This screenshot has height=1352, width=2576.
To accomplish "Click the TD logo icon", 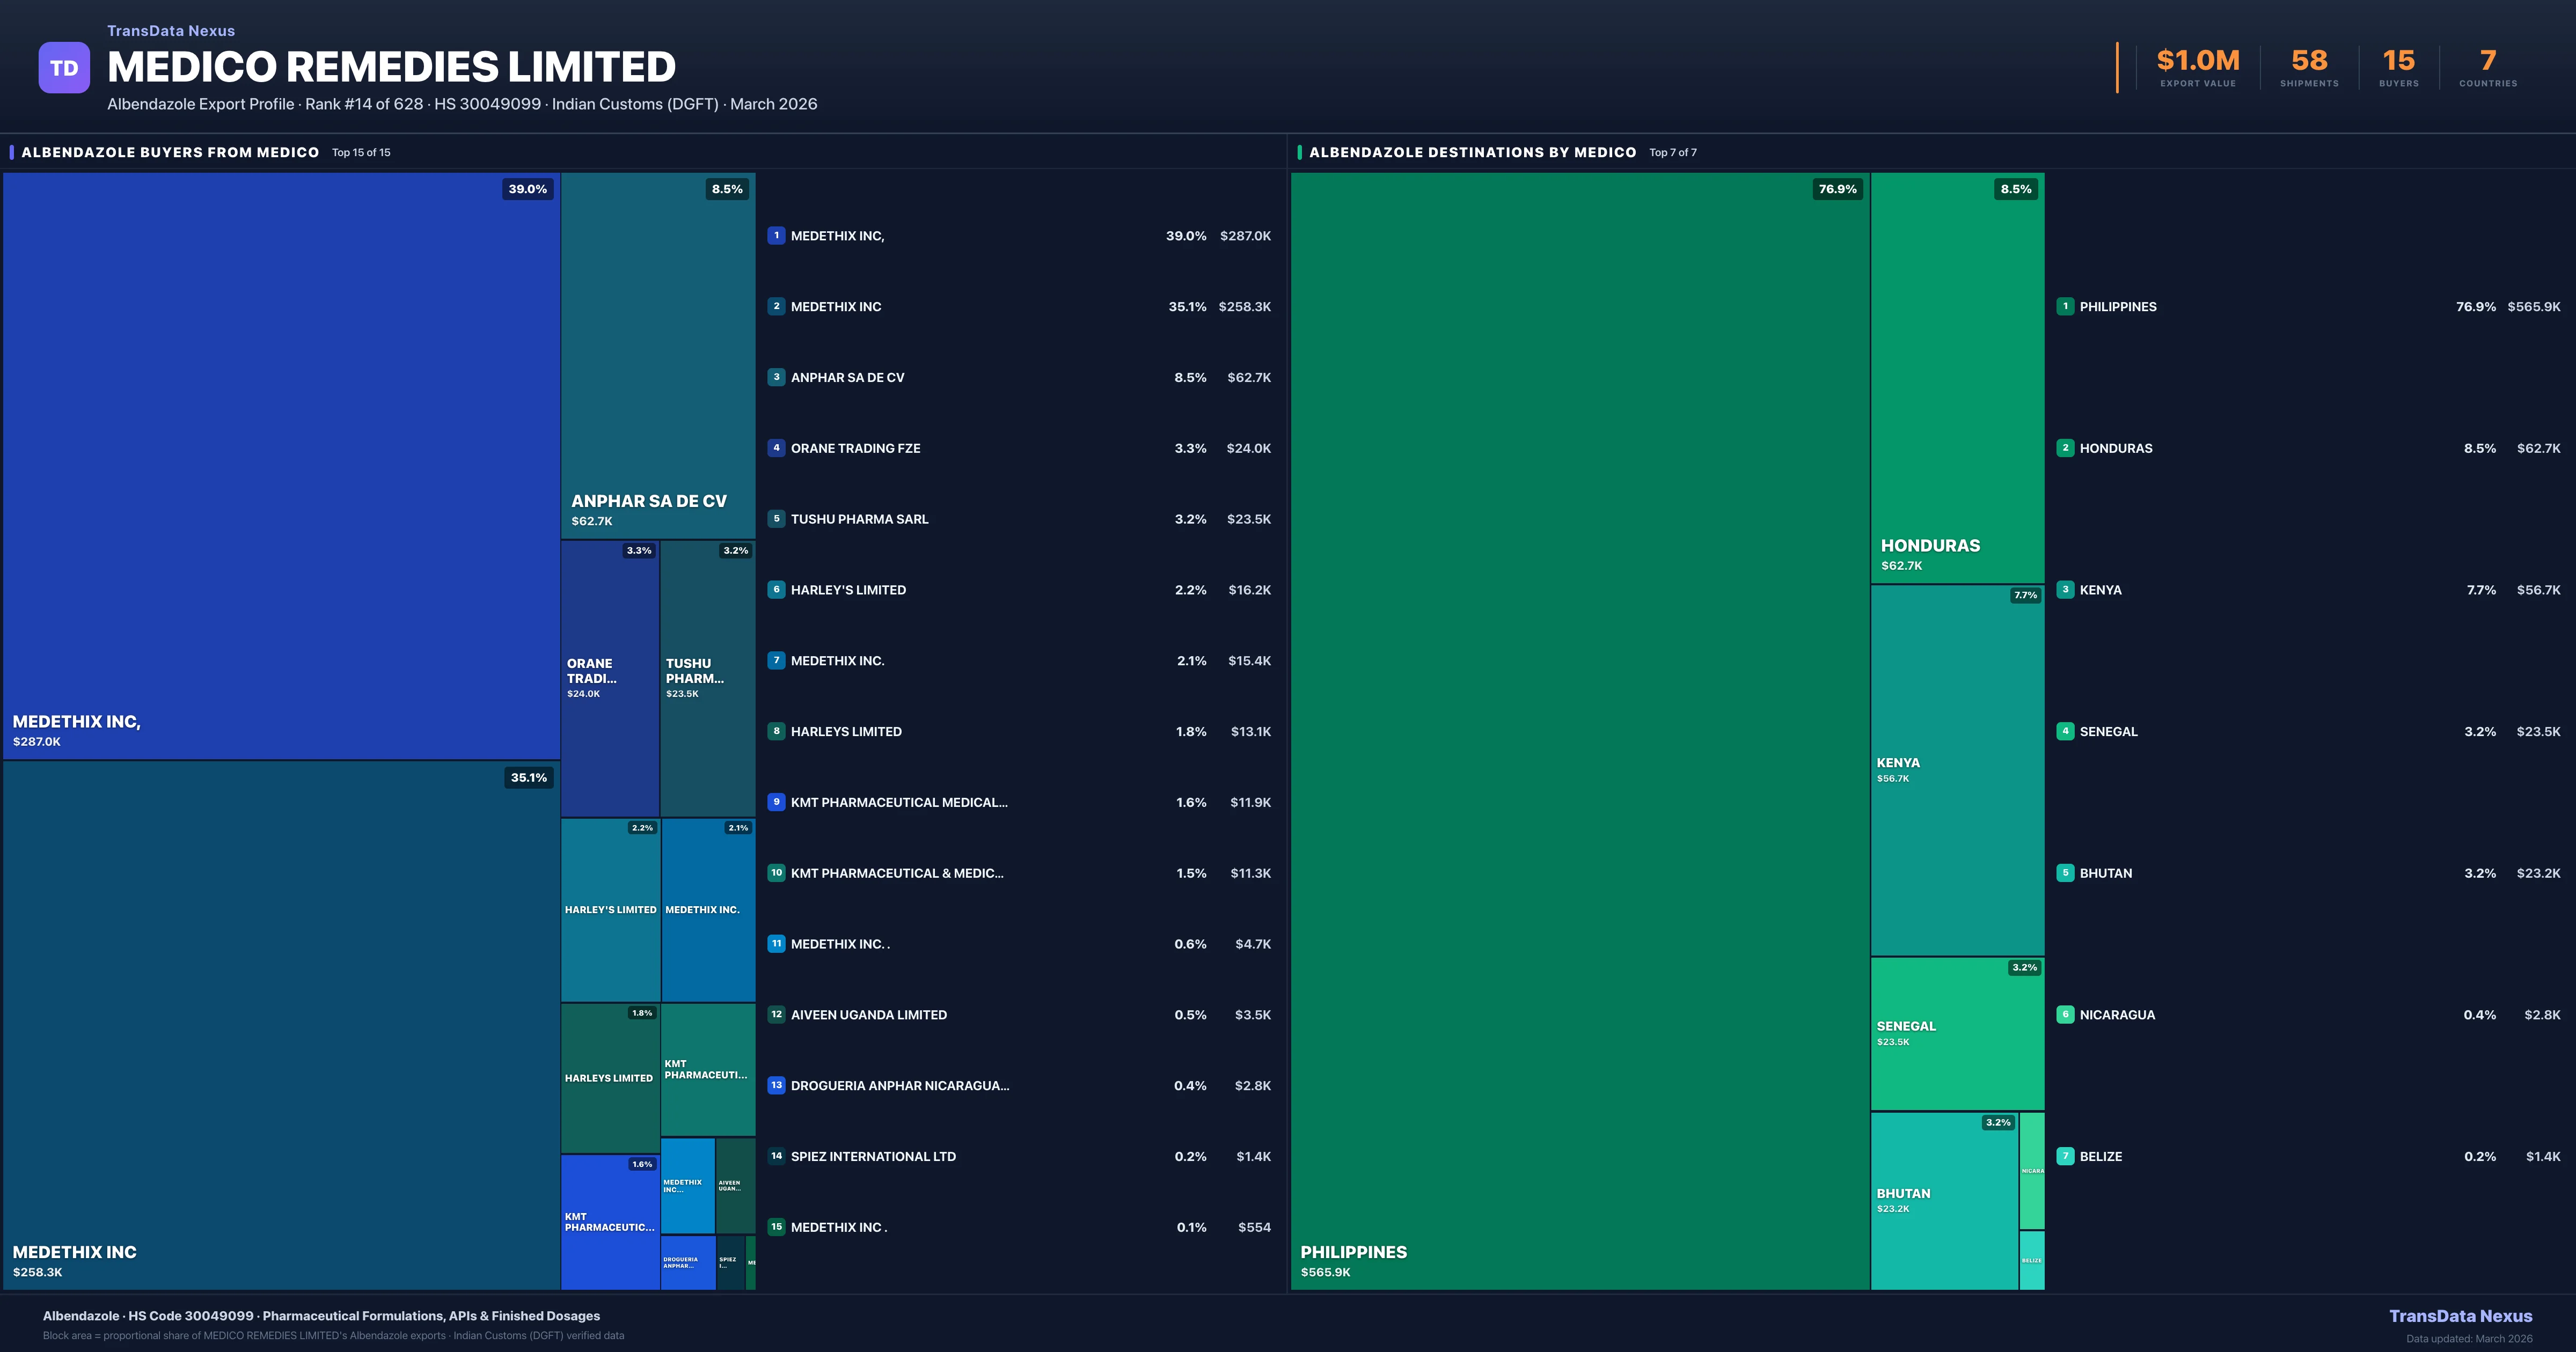I will [64, 68].
